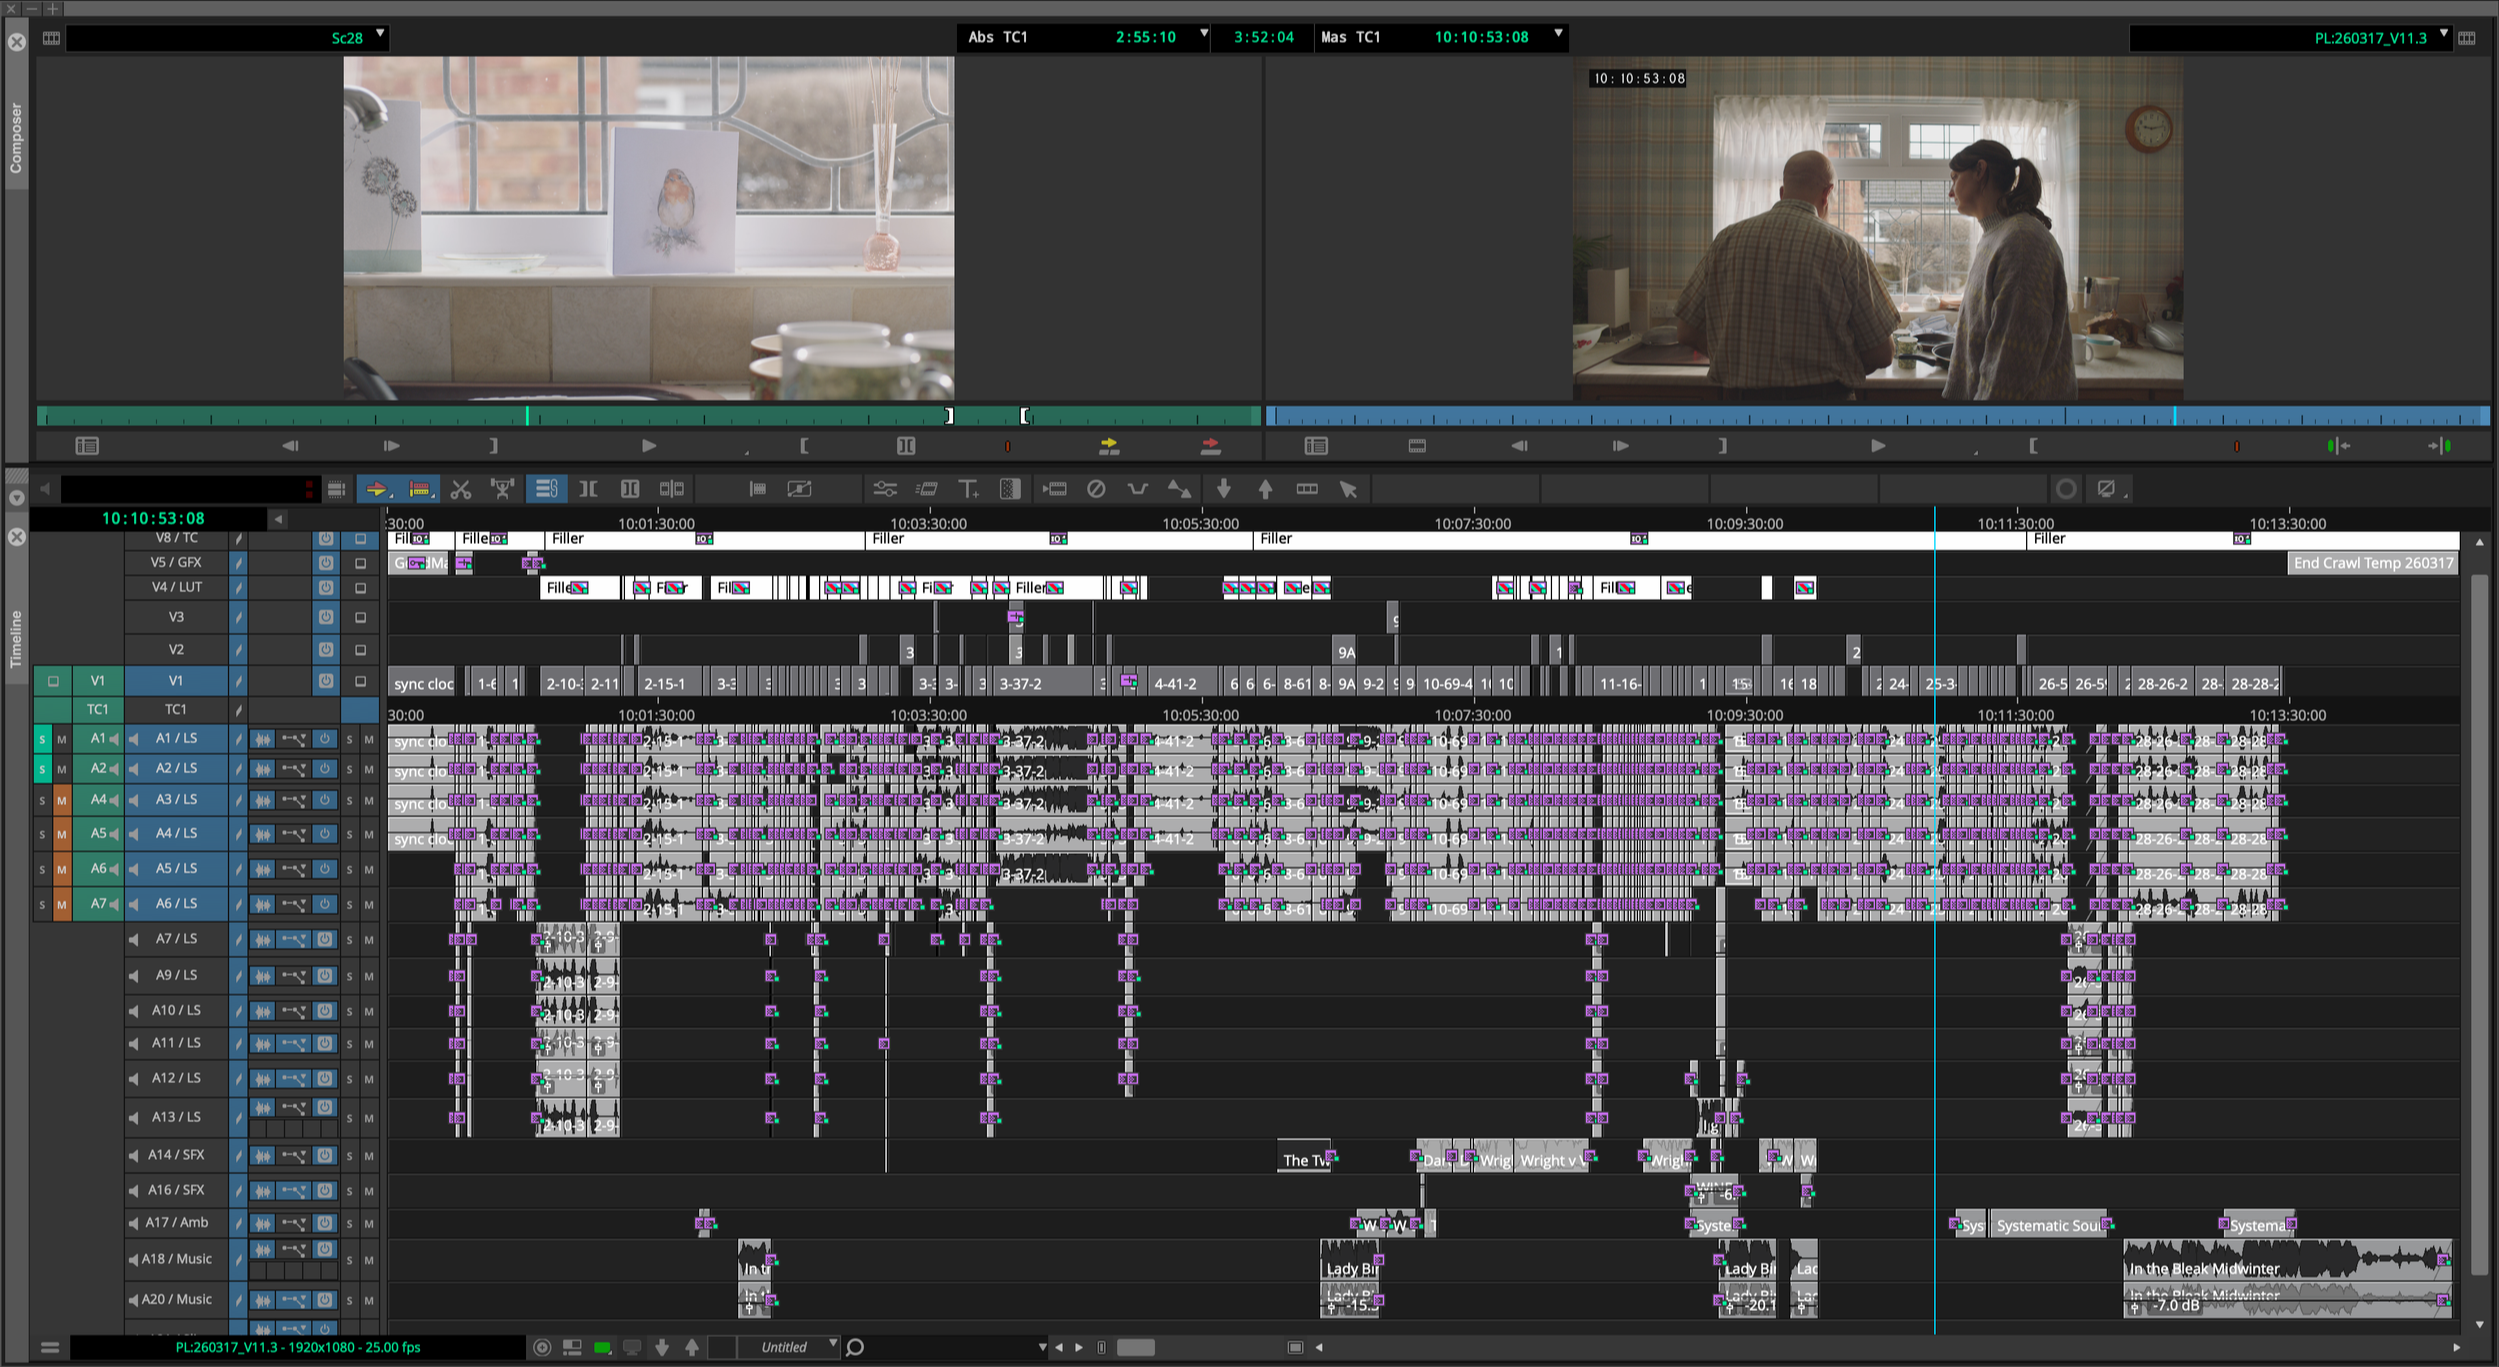Select the A17 / Amb track button
Viewport: 2499px width, 1367px height.
[177, 1223]
